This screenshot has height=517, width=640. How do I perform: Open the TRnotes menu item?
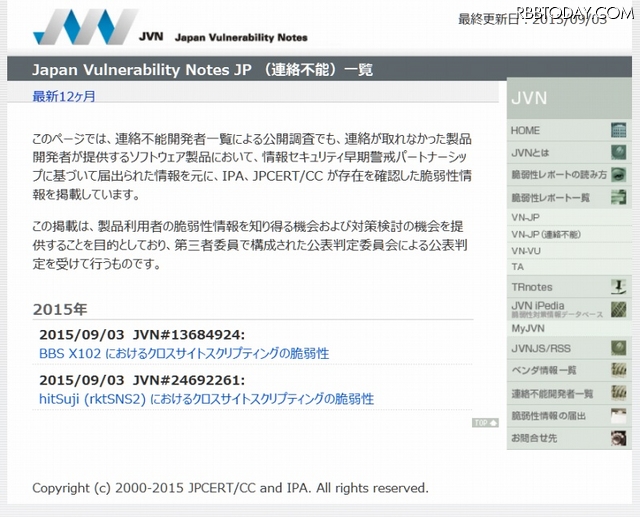point(569,287)
